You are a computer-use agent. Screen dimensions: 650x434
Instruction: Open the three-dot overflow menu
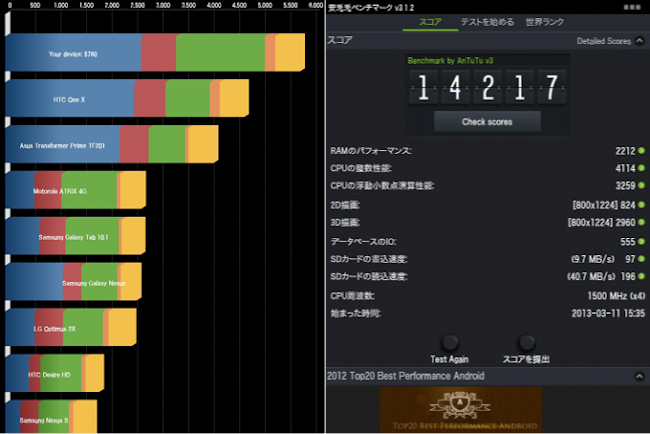pos(632,7)
